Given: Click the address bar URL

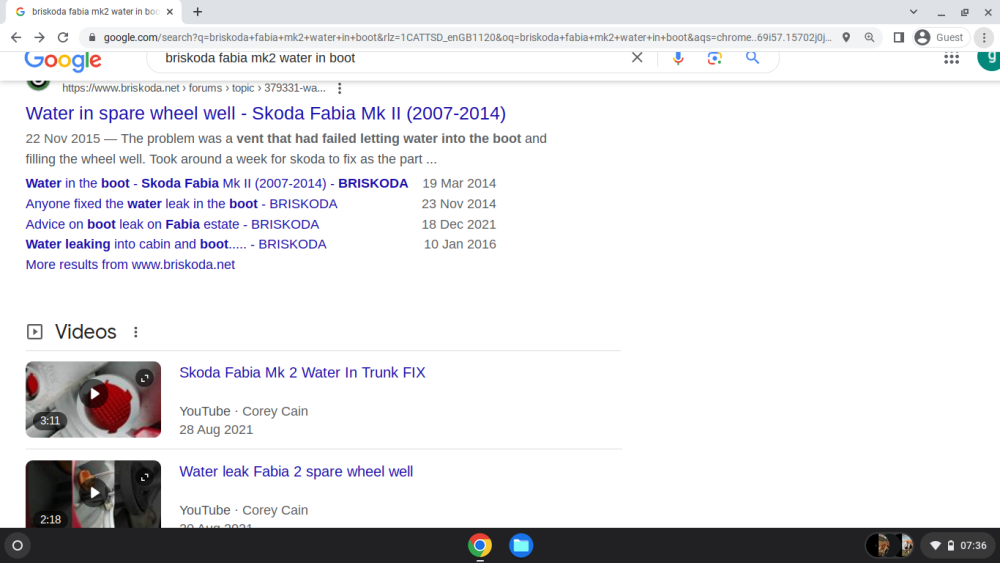Looking at the screenshot, I should pyautogui.click(x=467, y=38).
